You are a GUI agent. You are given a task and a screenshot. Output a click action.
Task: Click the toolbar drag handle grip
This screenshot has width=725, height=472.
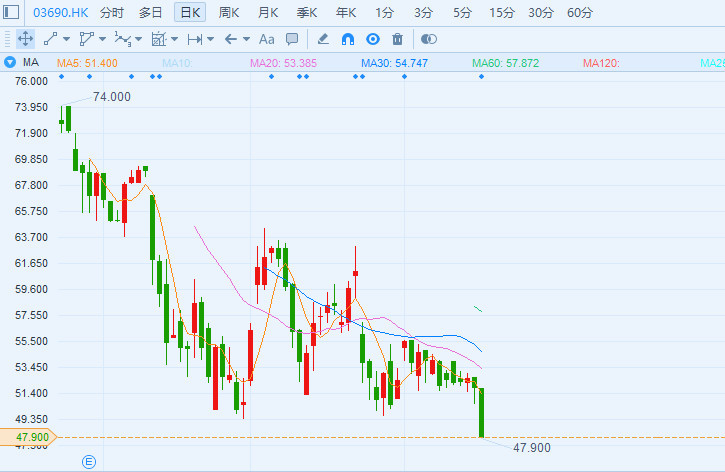coord(7,39)
